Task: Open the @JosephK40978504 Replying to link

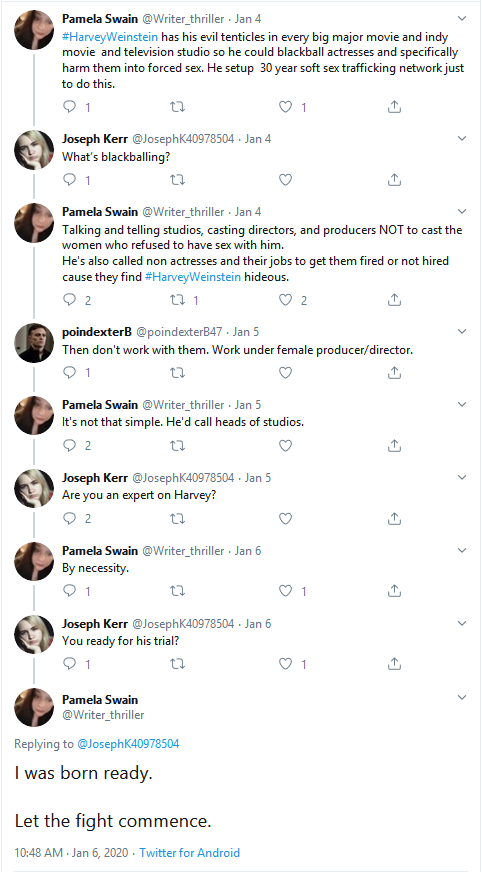Action: click(127, 744)
